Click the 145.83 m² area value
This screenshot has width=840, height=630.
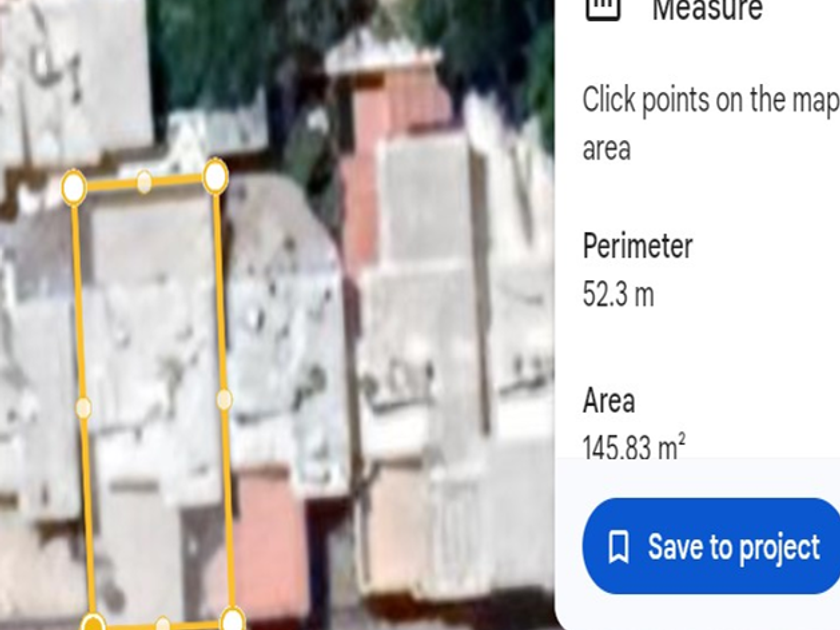634,446
